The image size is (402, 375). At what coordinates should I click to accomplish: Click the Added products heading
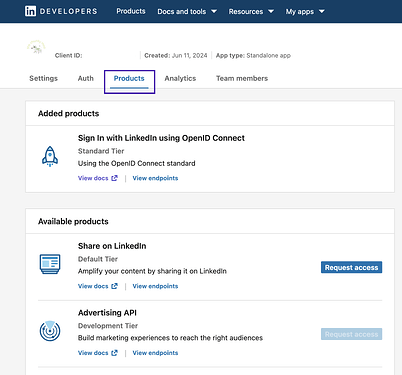[68, 113]
